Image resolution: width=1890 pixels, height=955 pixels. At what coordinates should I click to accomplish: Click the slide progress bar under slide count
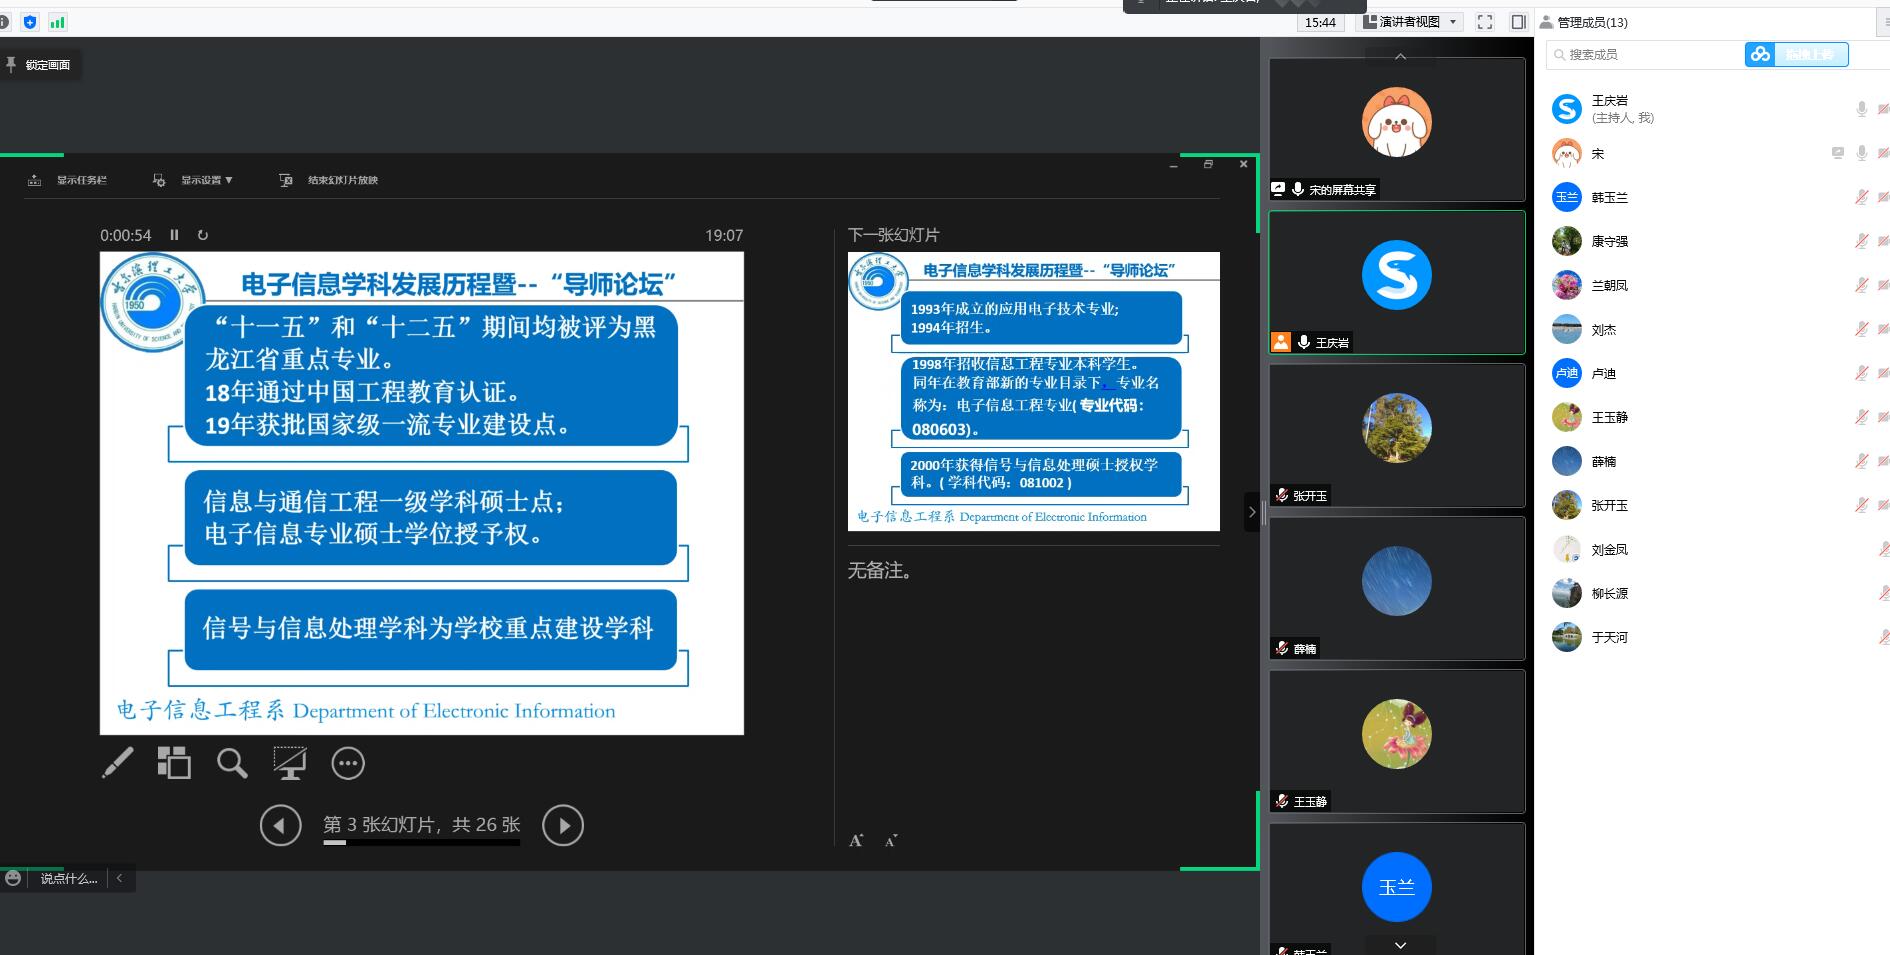click(421, 843)
